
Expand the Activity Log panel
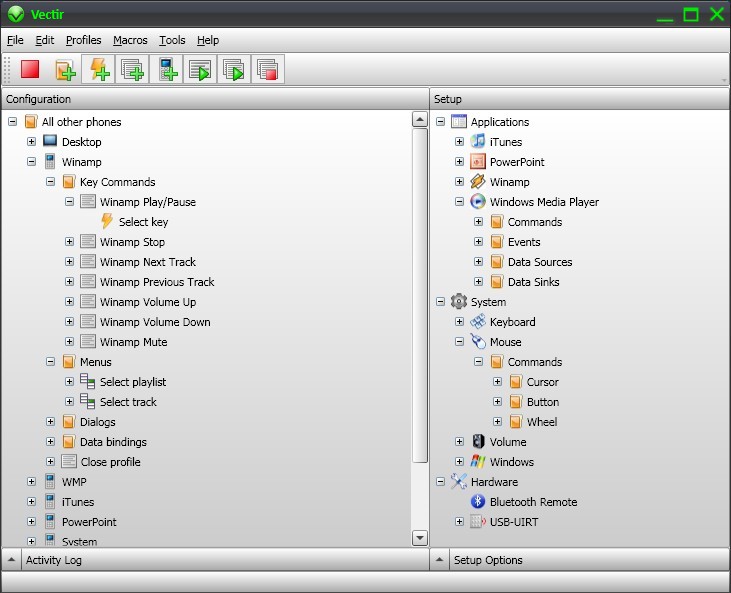tap(11, 560)
